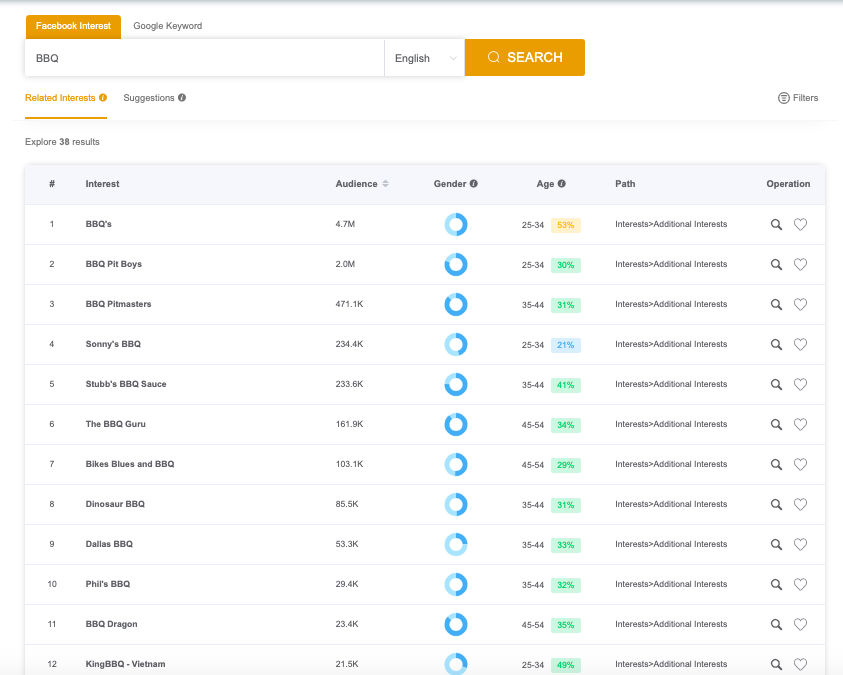Favorite Phil's BBQ with heart icon
Viewport: 843px width, 675px height.
click(801, 585)
